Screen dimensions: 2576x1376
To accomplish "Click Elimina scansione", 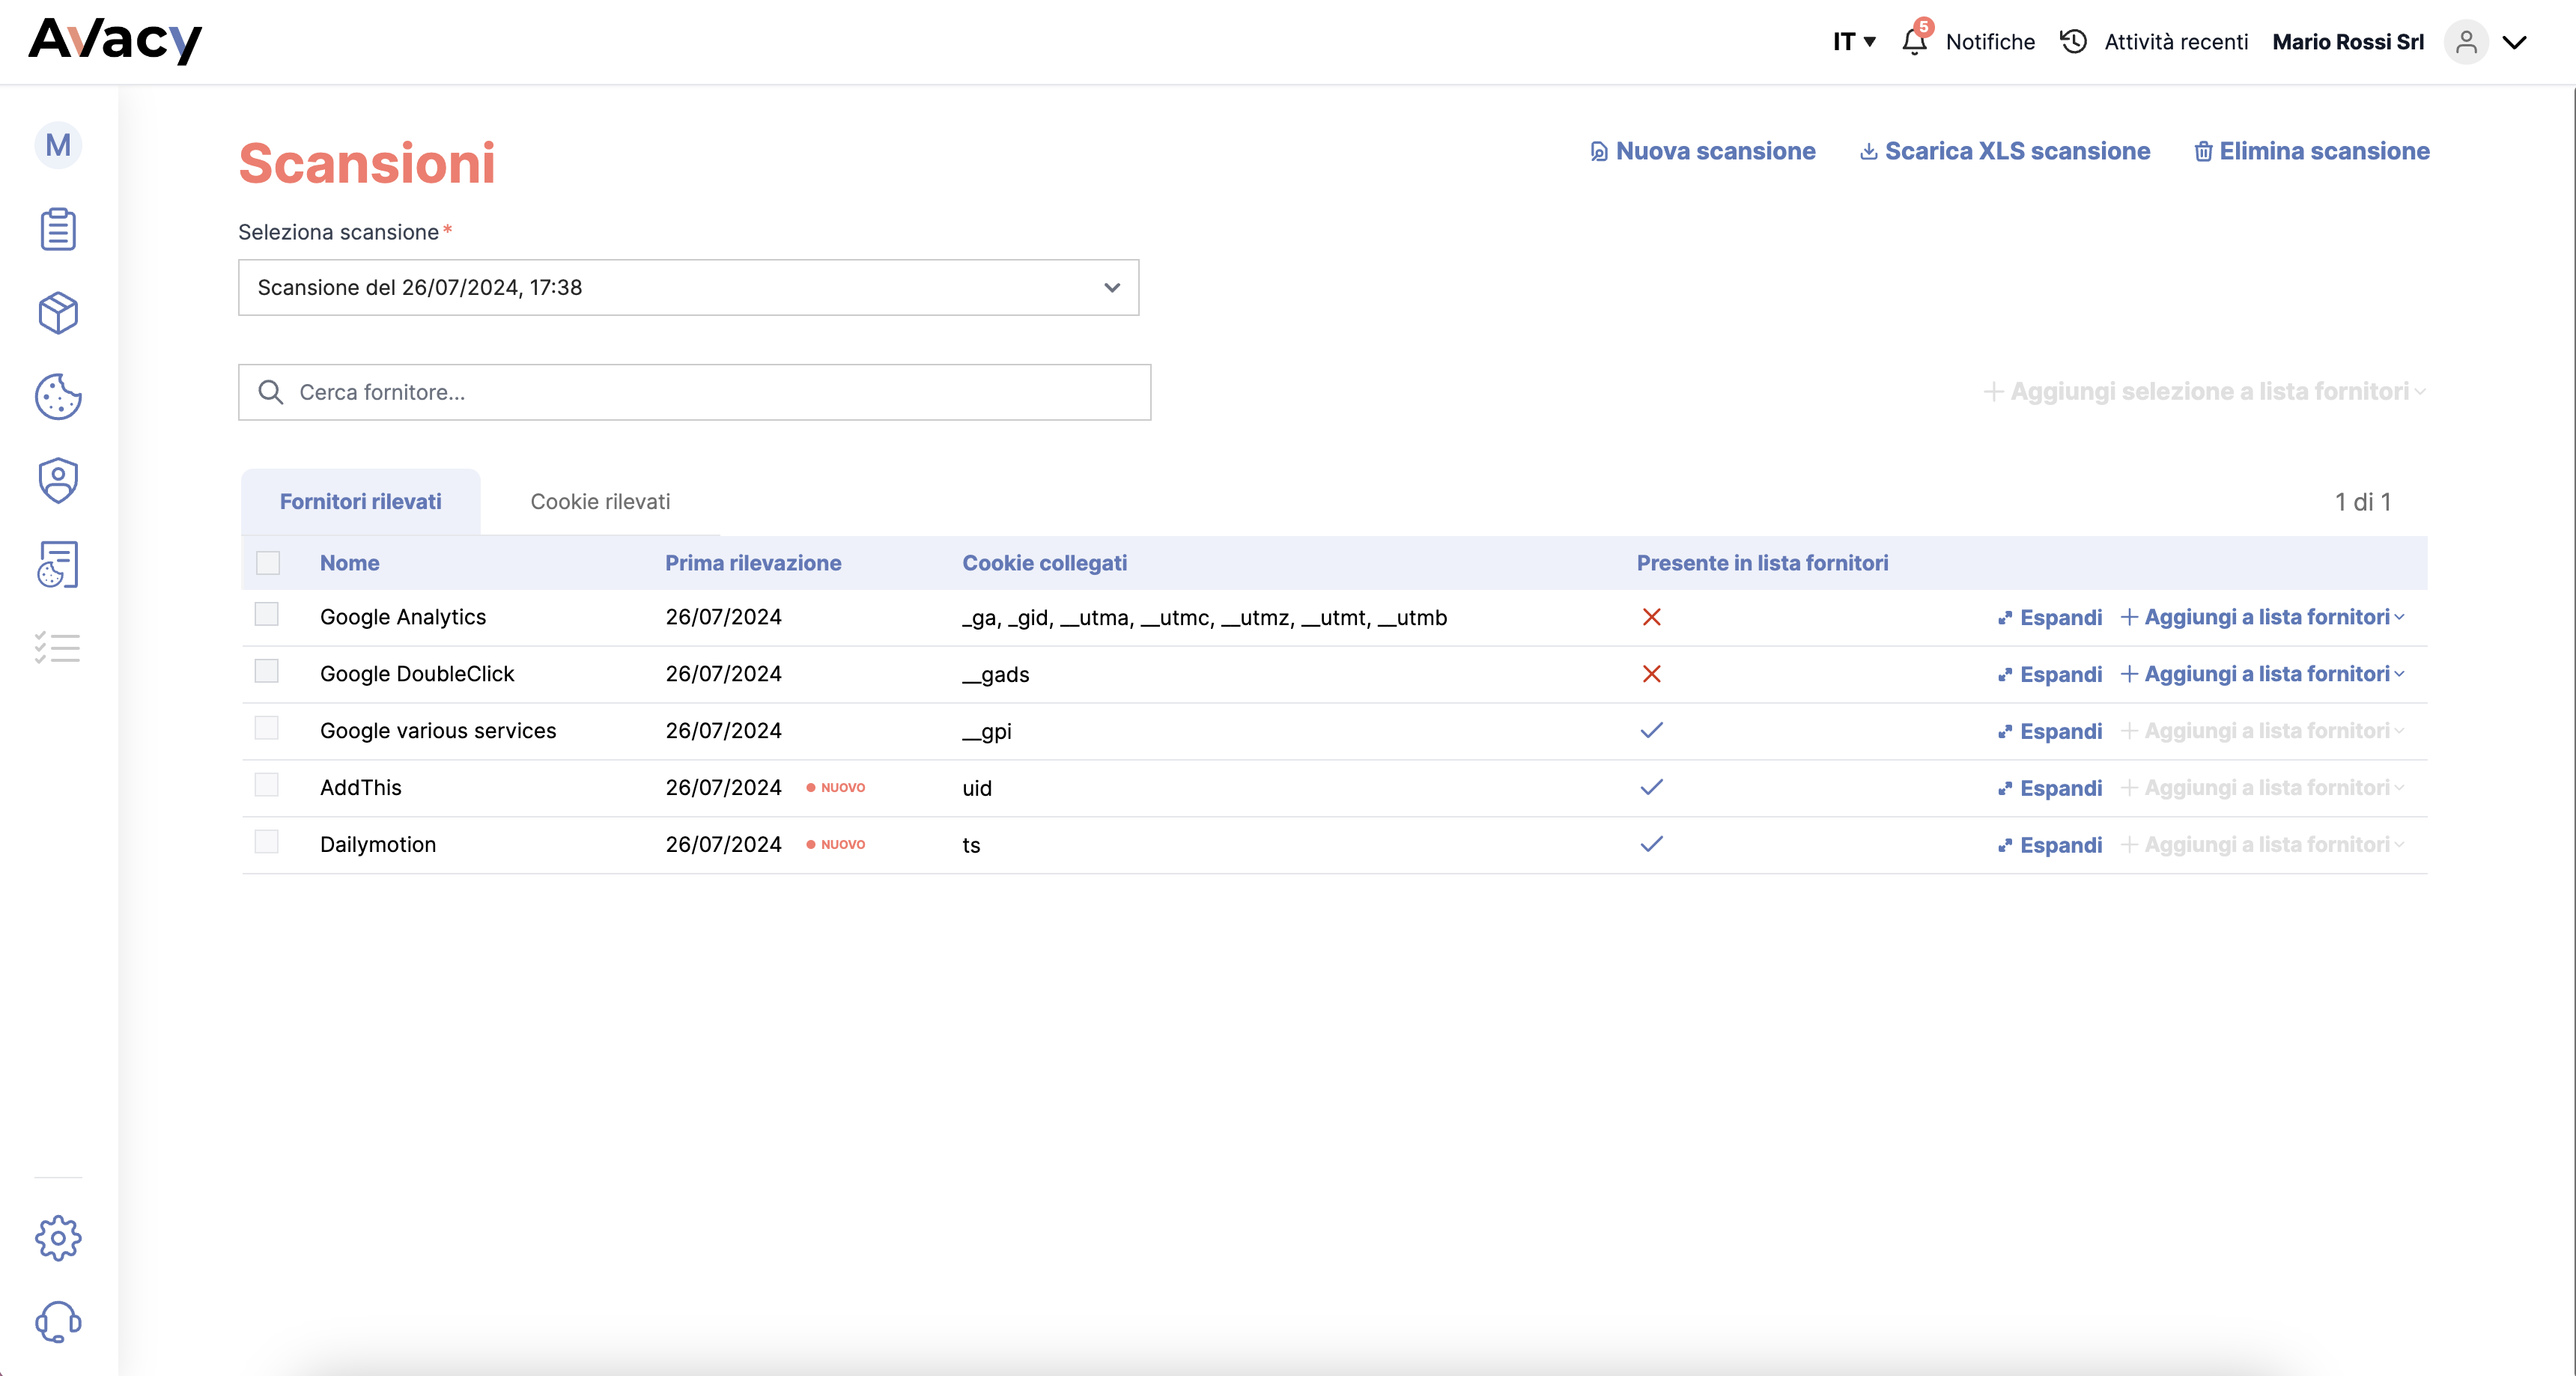I will pos(2311,151).
